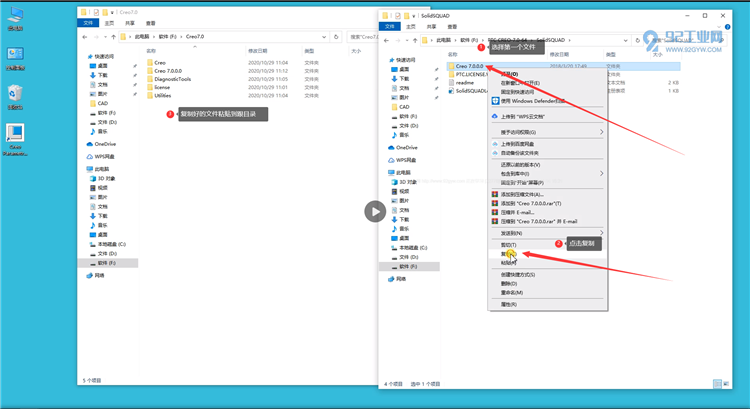The width and height of the screenshot is (750, 409).
Task: Refresh the SolidSQUAD window folder view
Action: (638, 40)
